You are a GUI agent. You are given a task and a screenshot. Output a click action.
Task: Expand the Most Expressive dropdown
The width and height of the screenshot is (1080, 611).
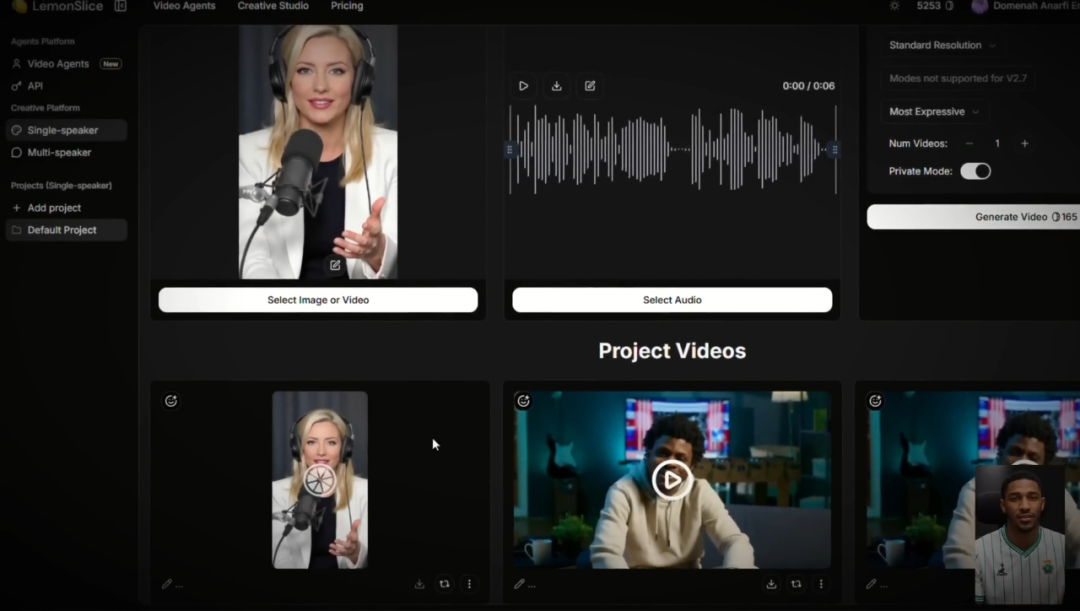pyautogui.click(x=934, y=112)
